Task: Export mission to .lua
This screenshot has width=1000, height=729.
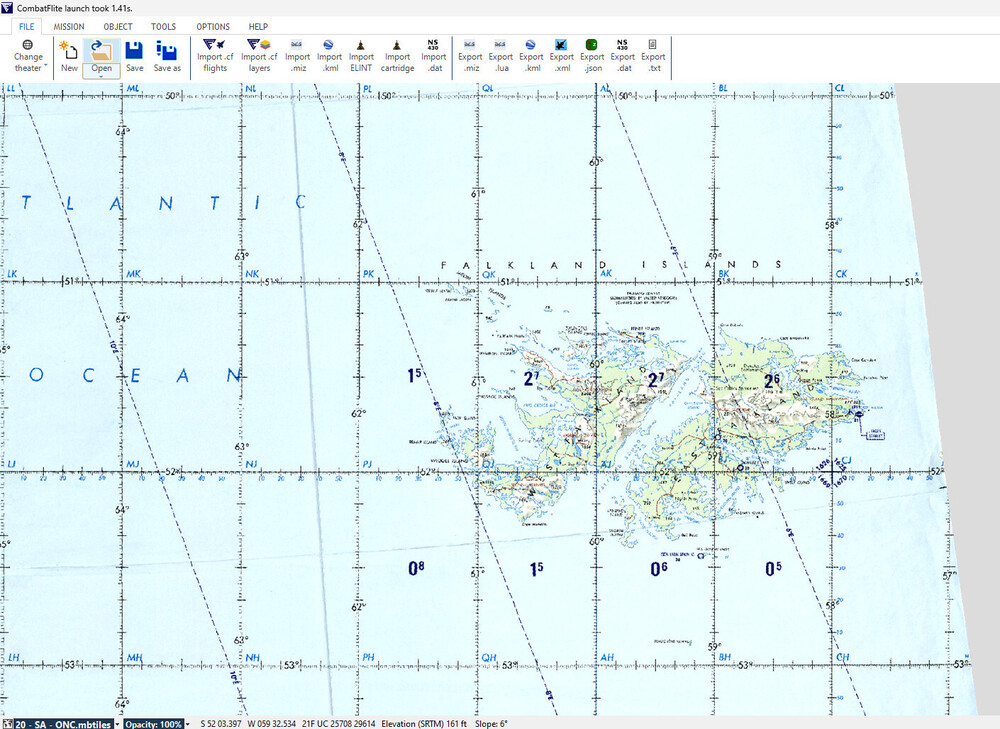Action: [500, 56]
